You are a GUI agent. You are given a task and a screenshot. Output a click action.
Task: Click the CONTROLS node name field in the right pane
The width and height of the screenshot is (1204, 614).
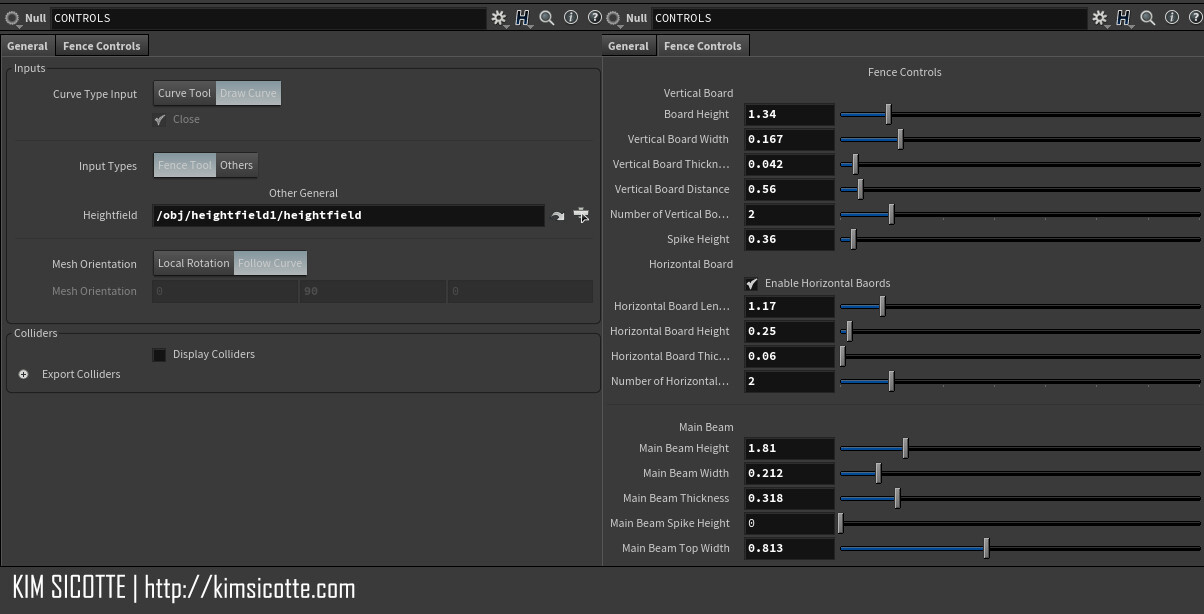869,18
